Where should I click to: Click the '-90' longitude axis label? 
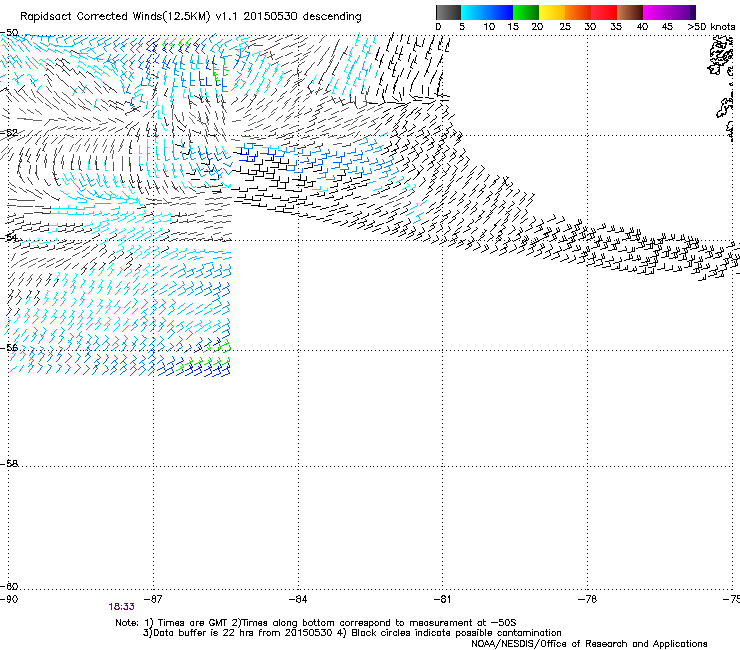(9, 599)
